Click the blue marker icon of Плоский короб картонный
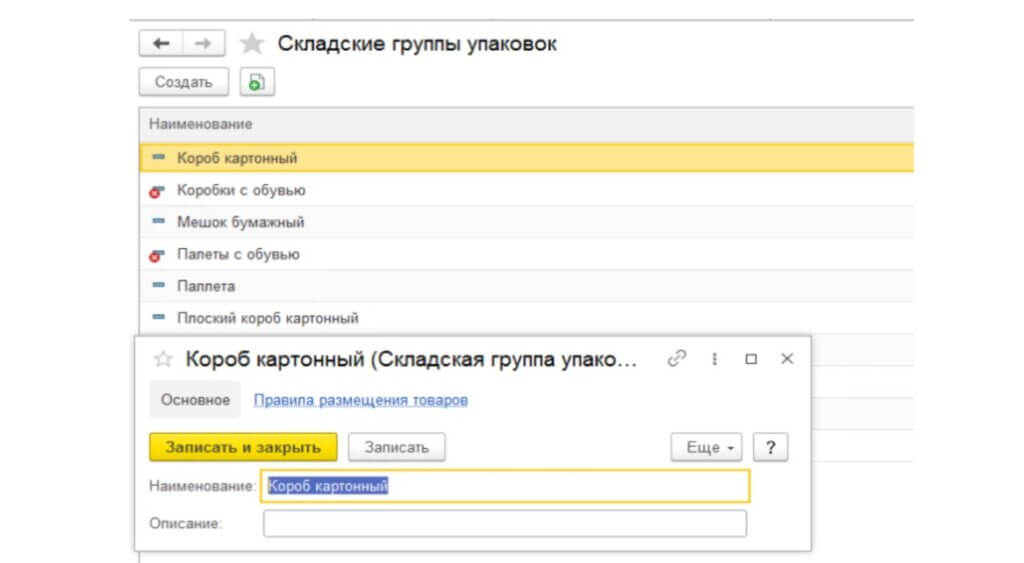The width and height of the screenshot is (1024, 563). [158, 317]
